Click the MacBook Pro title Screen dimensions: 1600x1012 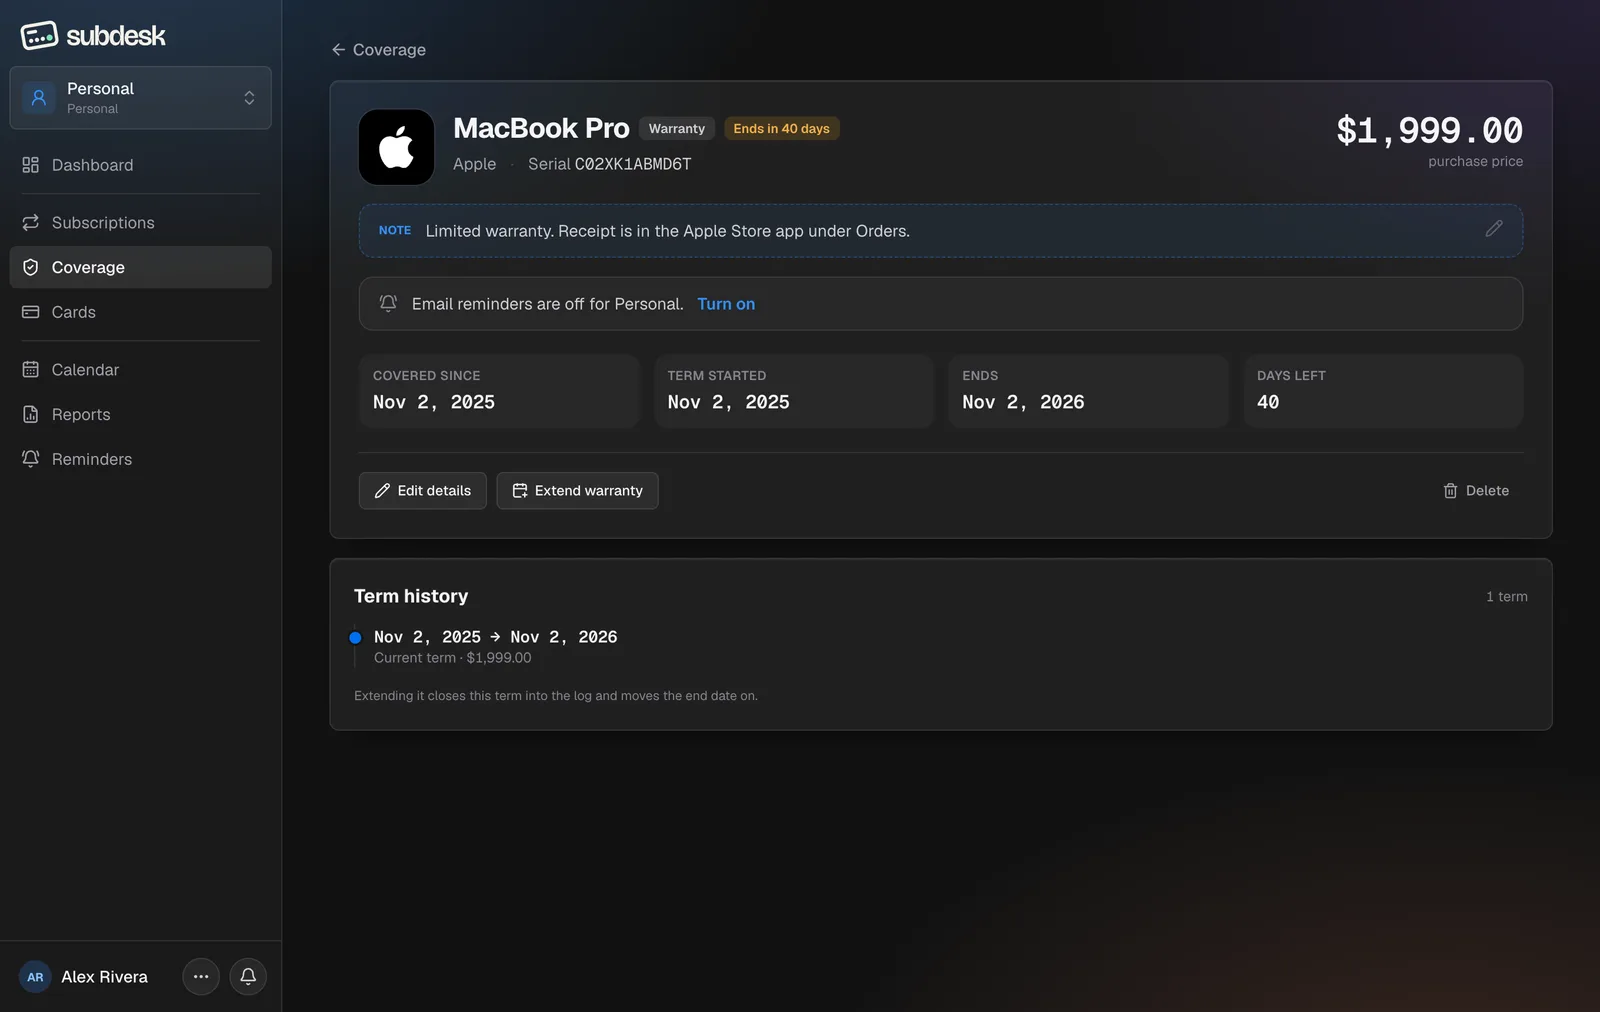541,128
